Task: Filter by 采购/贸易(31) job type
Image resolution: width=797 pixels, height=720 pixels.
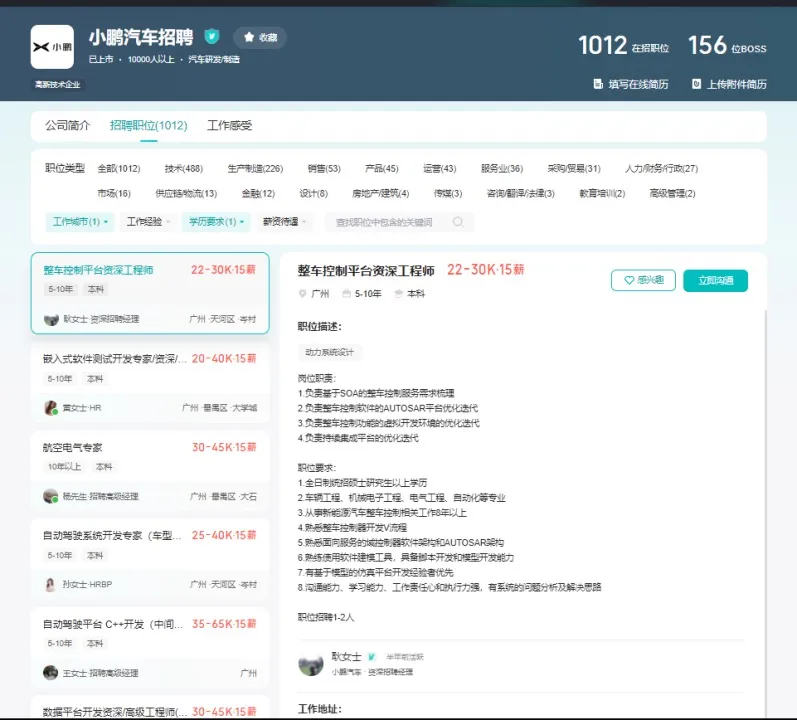Action: (574, 168)
